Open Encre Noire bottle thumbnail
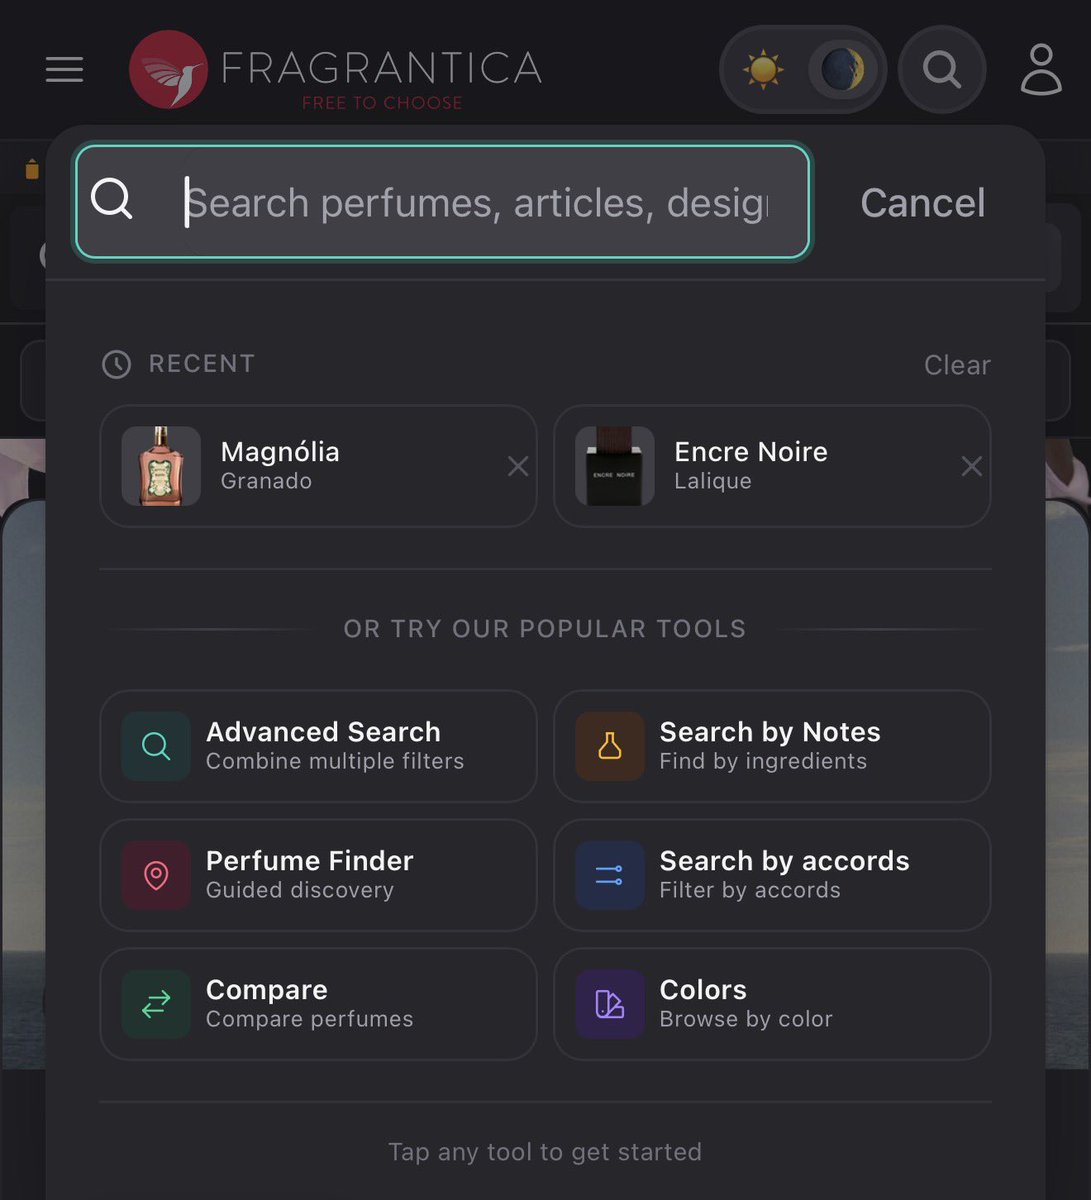The width and height of the screenshot is (1091, 1200). pyautogui.click(x=615, y=466)
